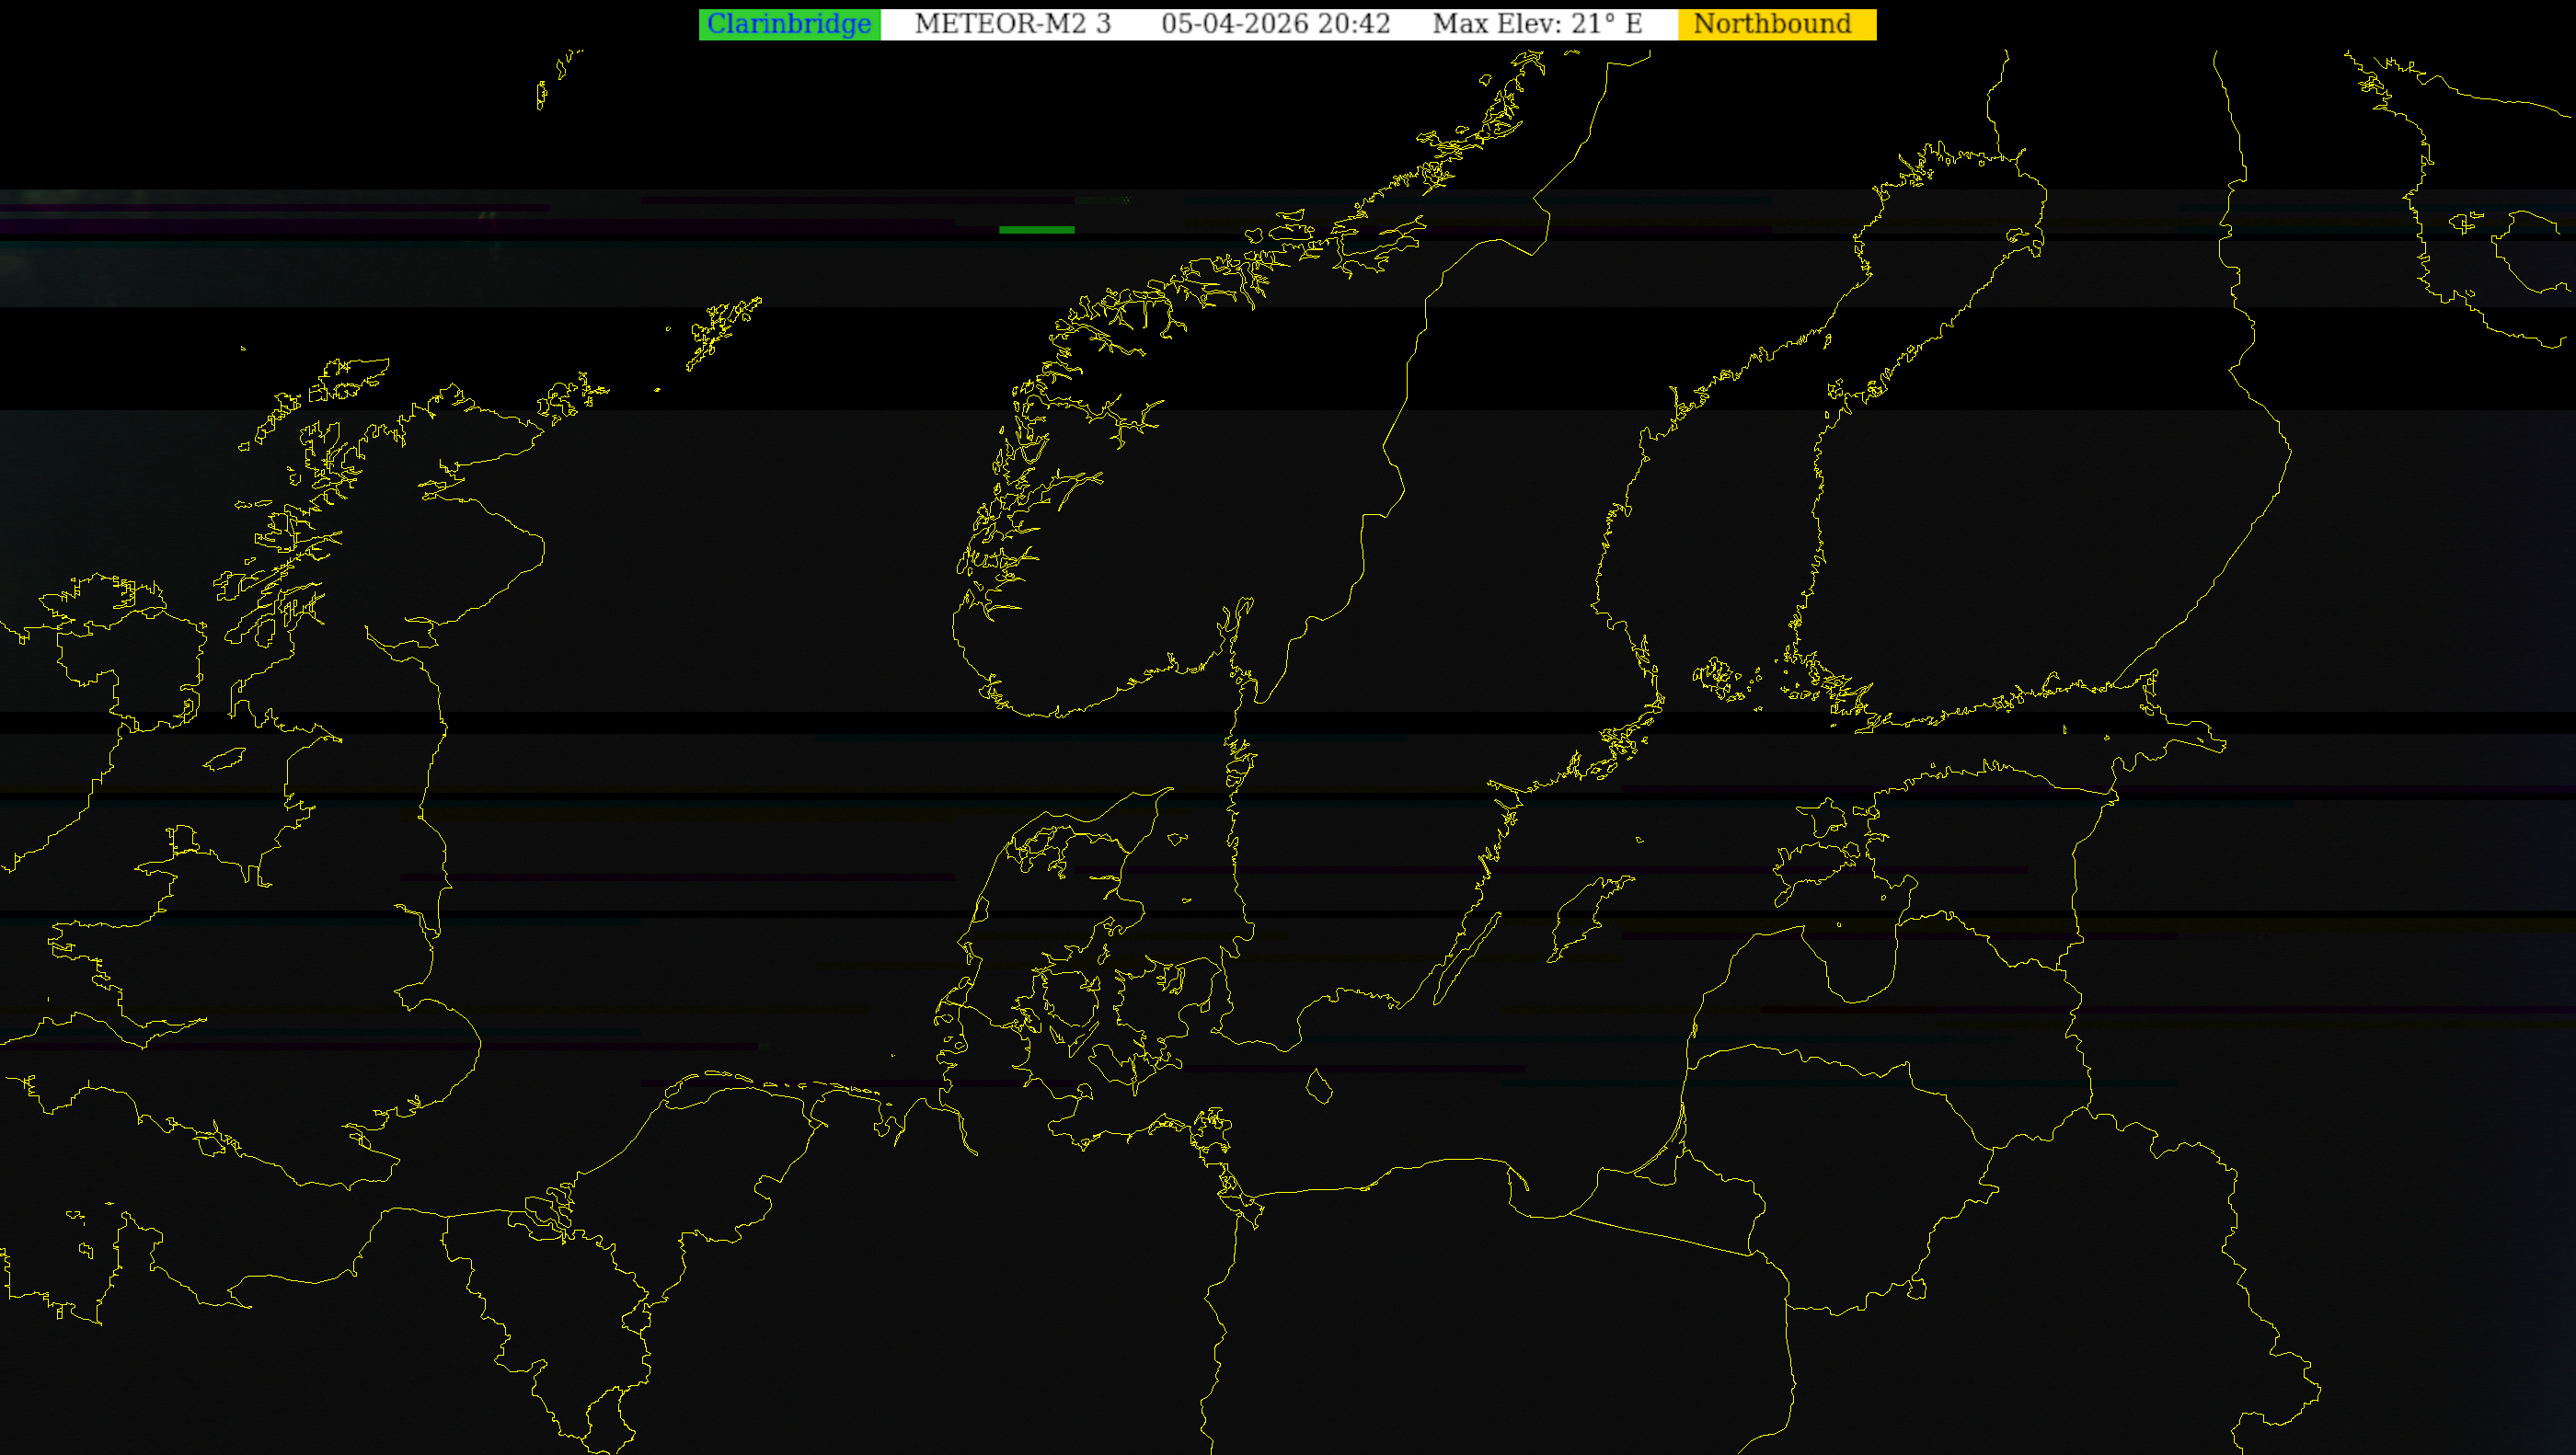Click the METEOR-M2 3 satellite name

pos(1012,24)
